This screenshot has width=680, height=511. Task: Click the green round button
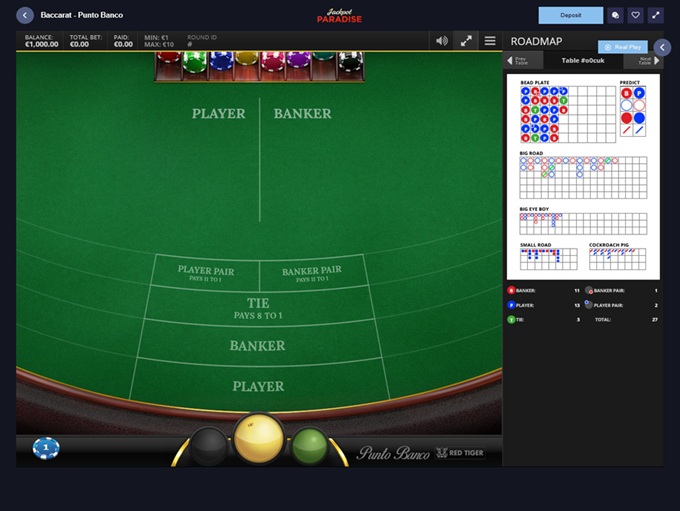click(x=309, y=445)
